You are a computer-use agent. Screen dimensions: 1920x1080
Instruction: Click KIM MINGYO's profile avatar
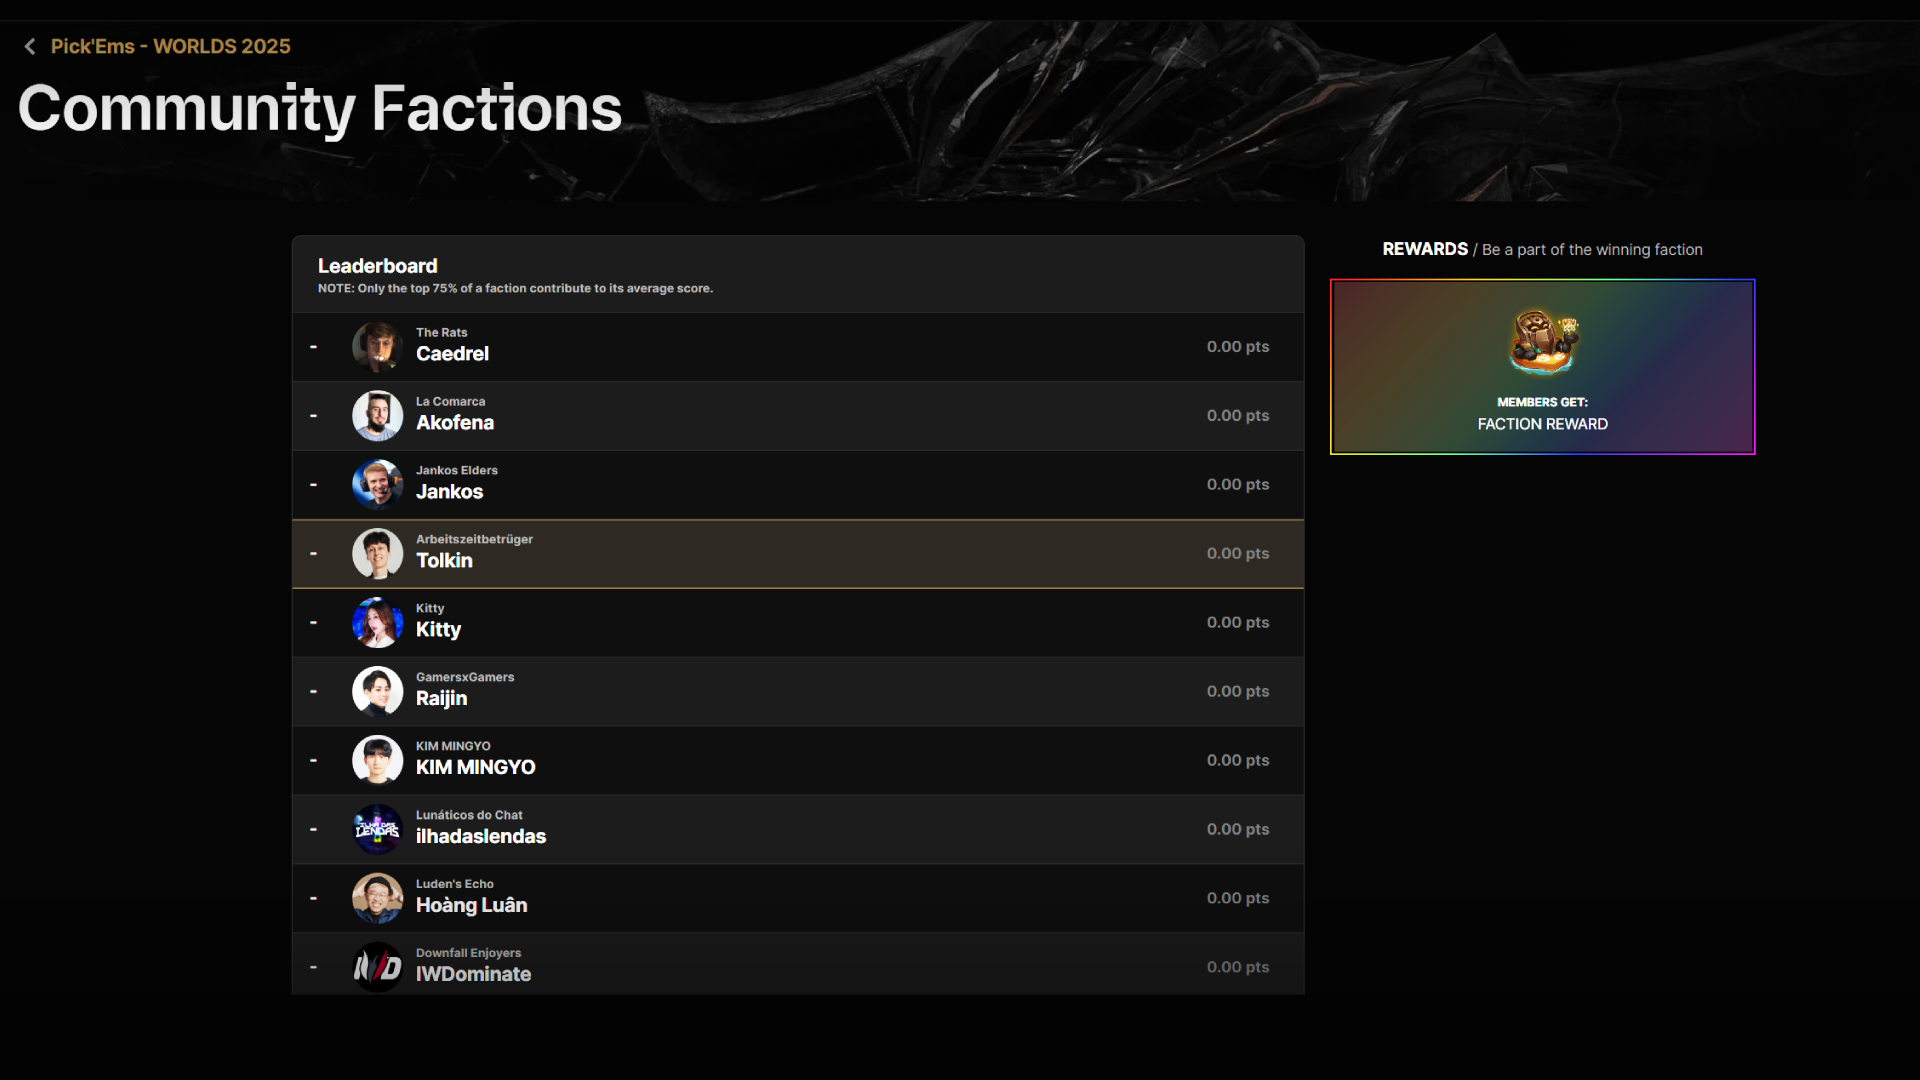[x=377, y=761]
